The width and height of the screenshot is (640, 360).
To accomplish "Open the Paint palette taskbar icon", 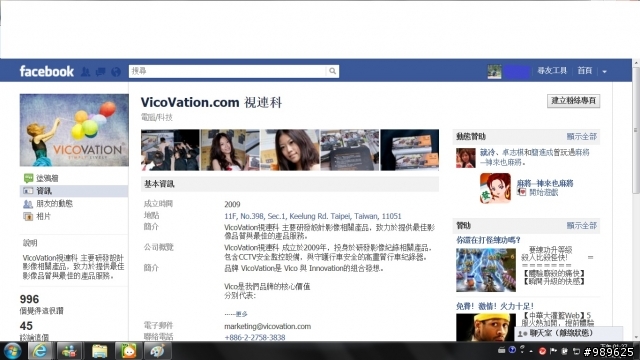I will tap(158, 351).
